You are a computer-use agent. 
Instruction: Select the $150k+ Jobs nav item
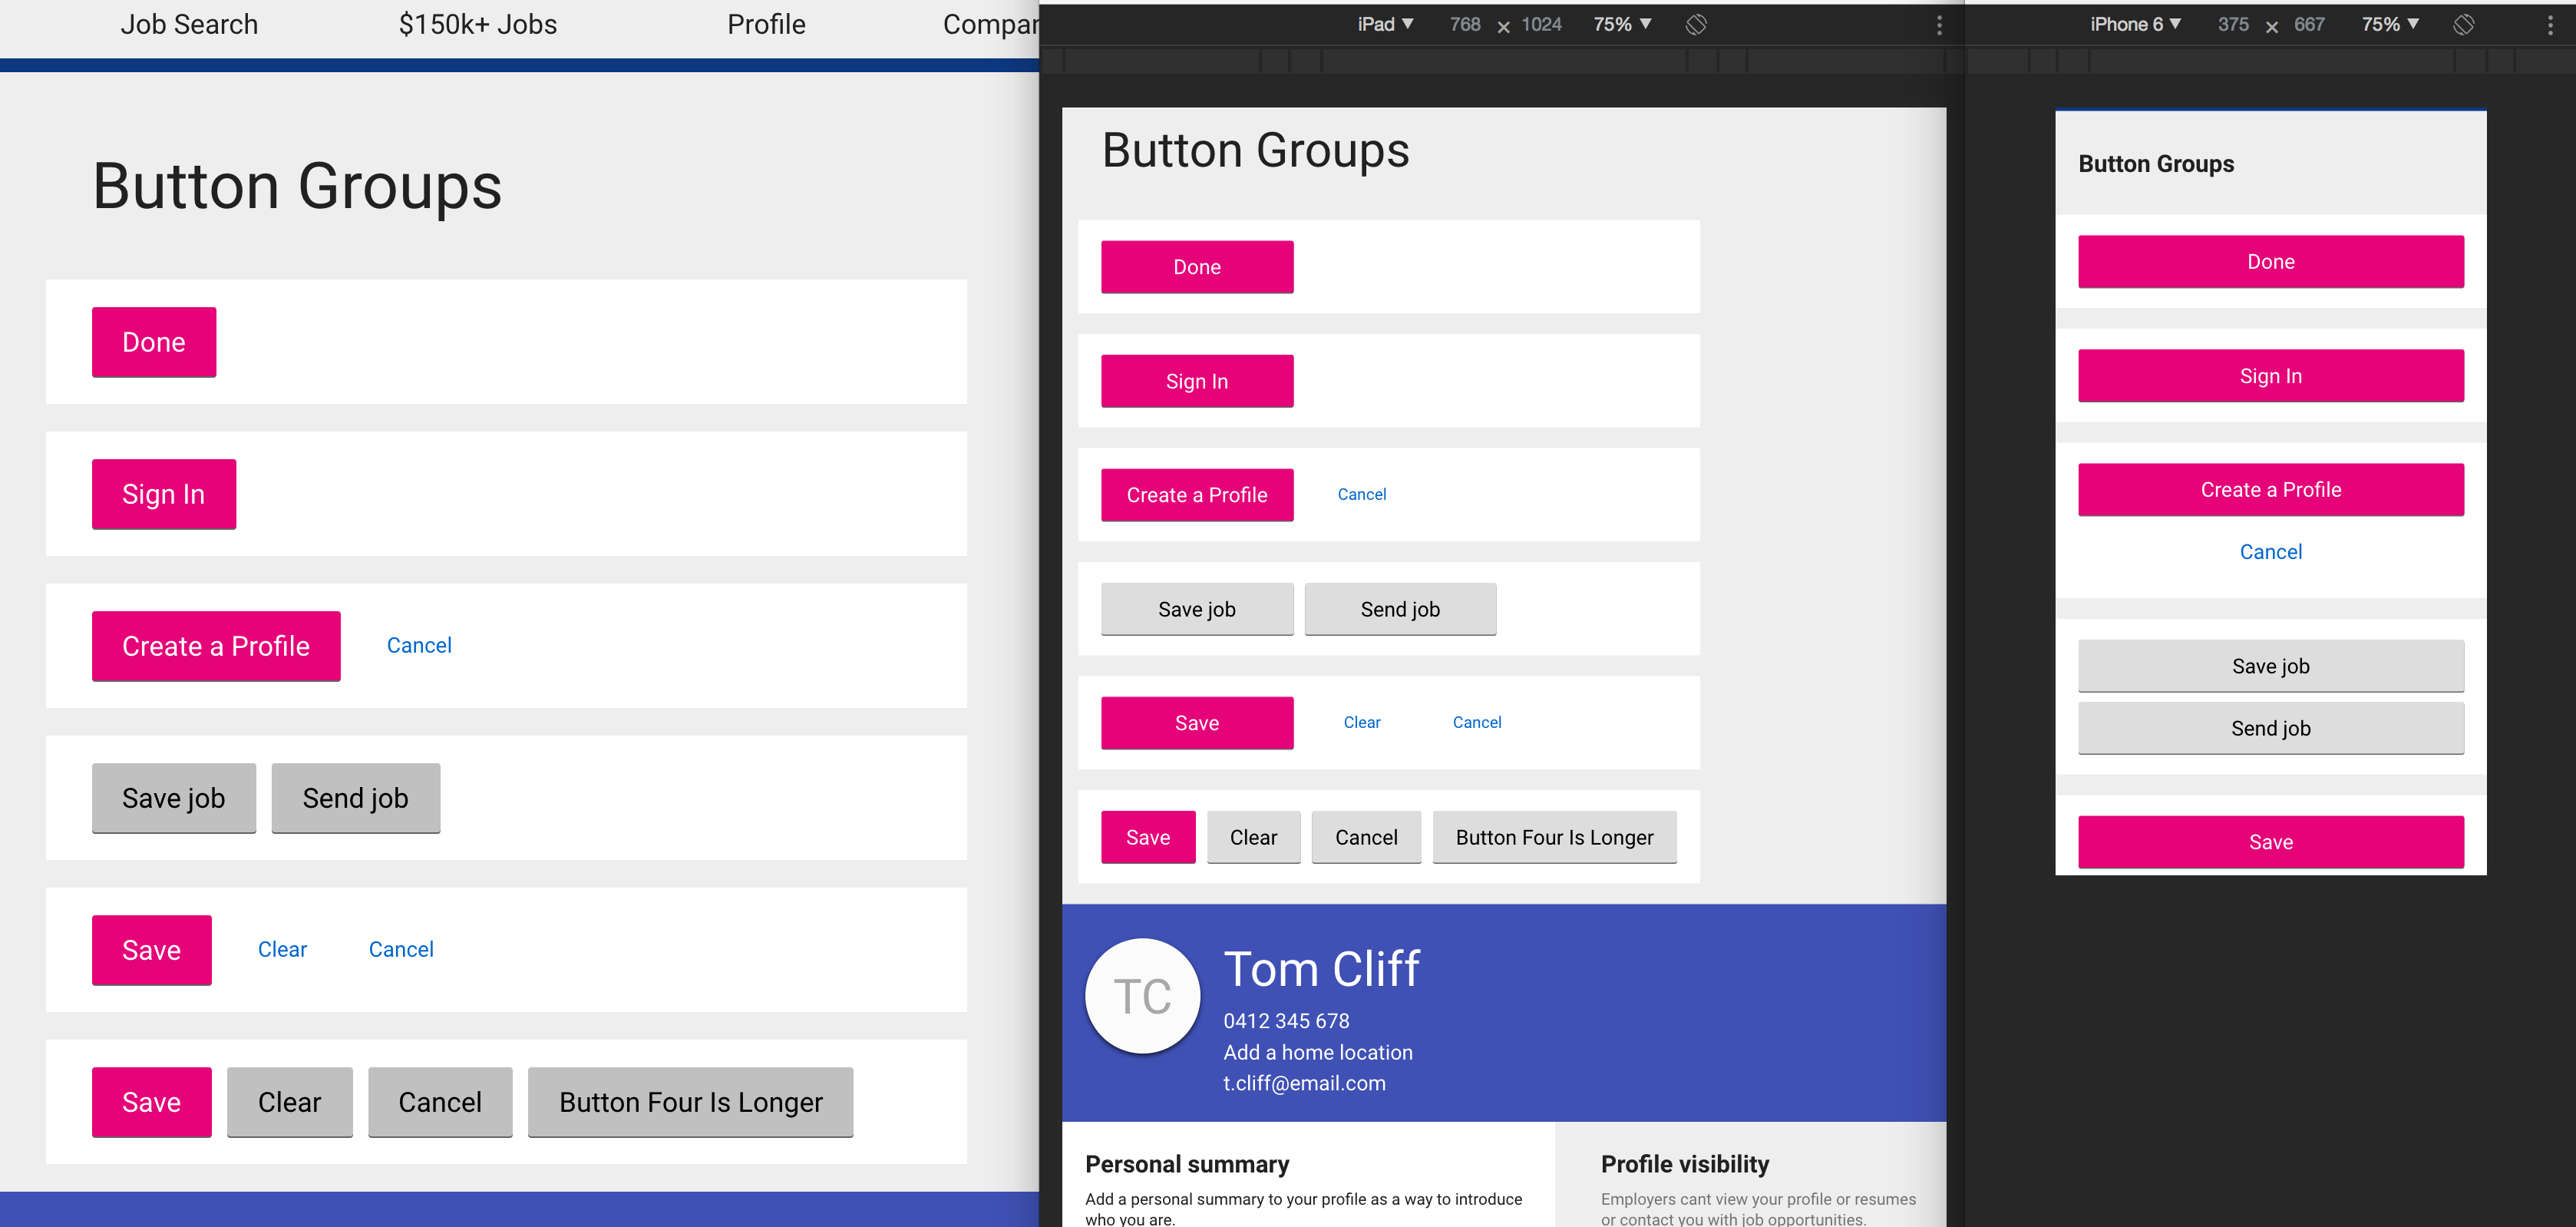click(x=477, y=25)
